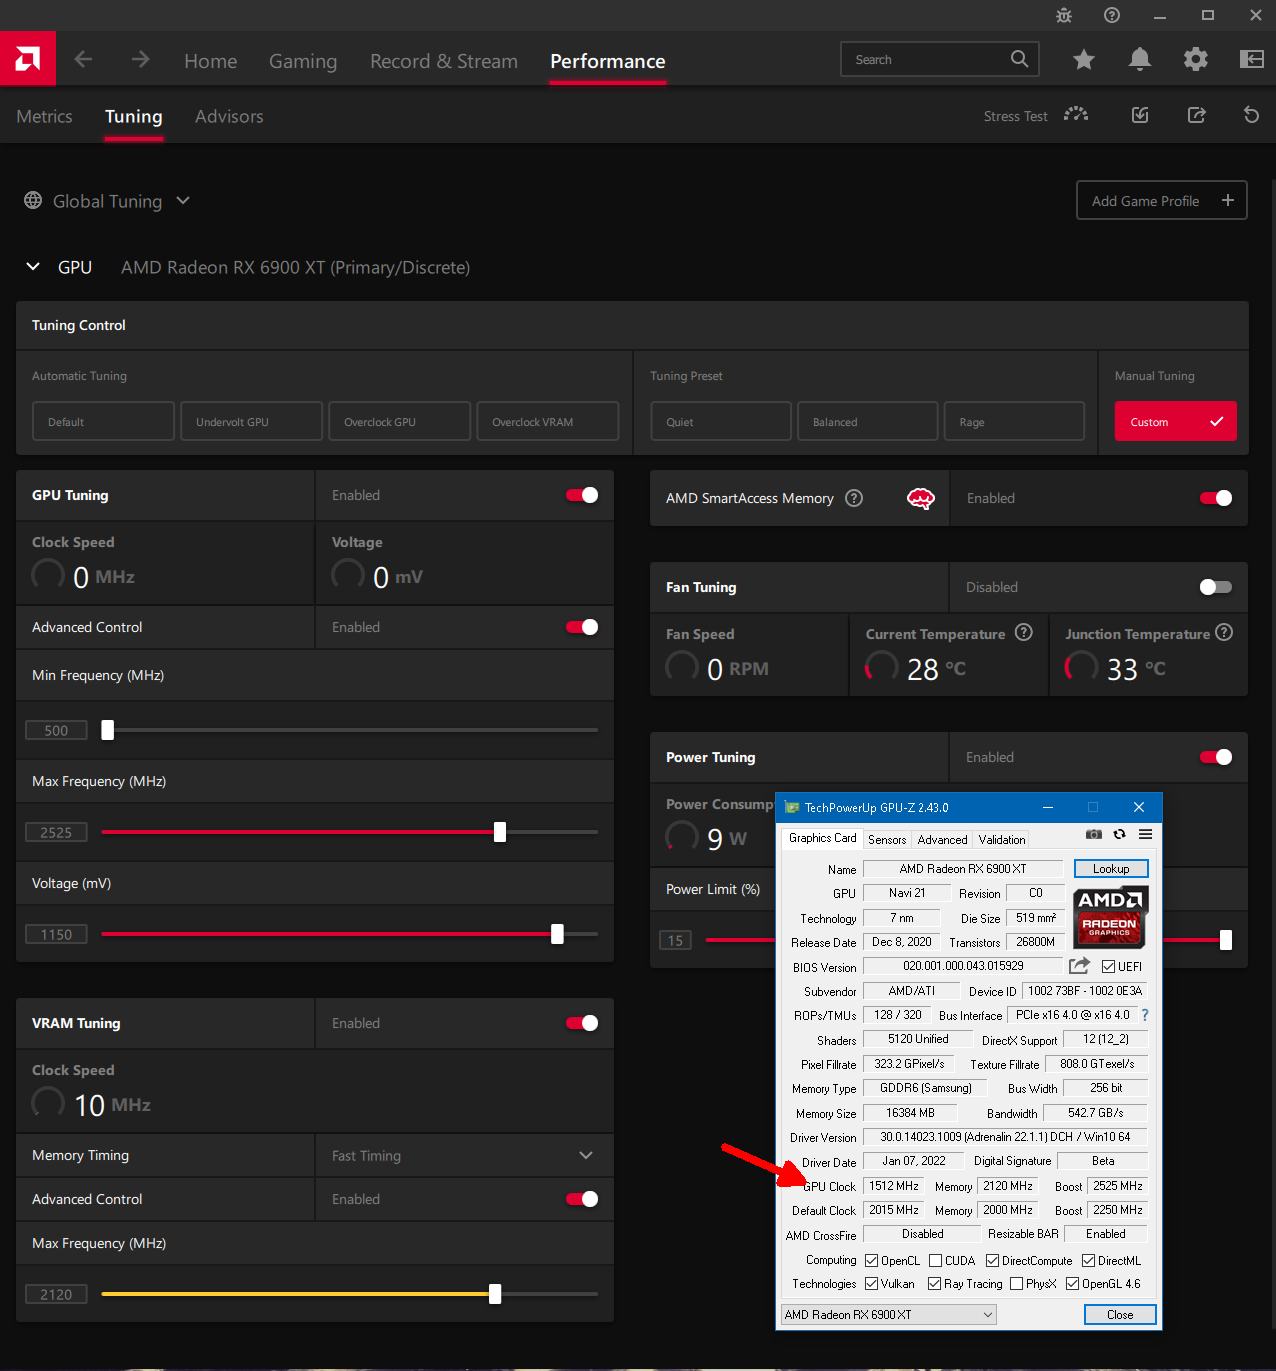Toggle GPU Advanced Control switch
The width and height of the screenshot is (1276, 1371).
click(582, 627)
